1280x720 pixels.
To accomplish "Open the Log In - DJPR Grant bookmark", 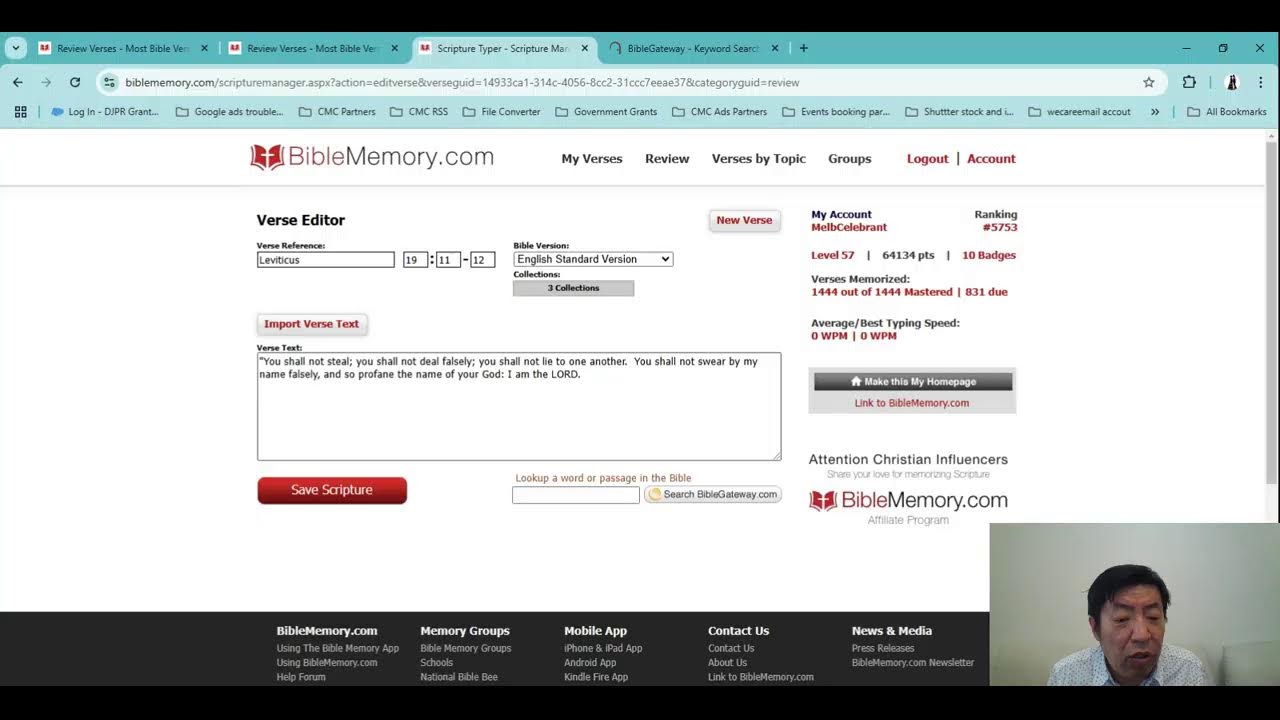I will [x=105, y=112].
